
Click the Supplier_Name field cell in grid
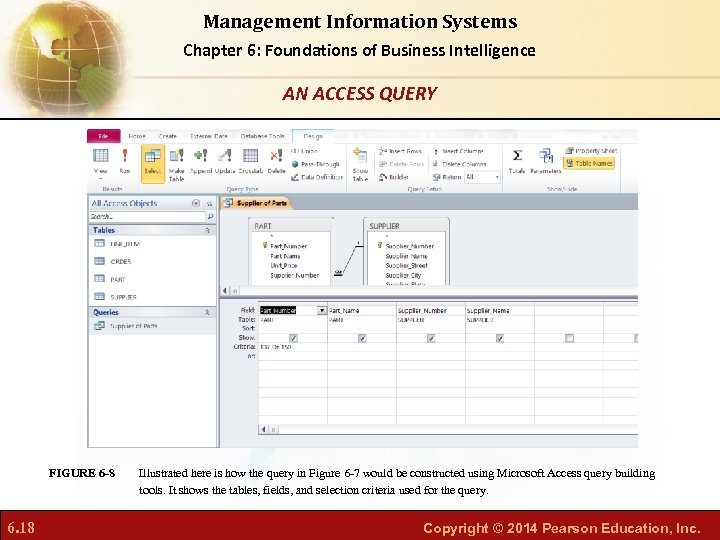click(500, 310)
